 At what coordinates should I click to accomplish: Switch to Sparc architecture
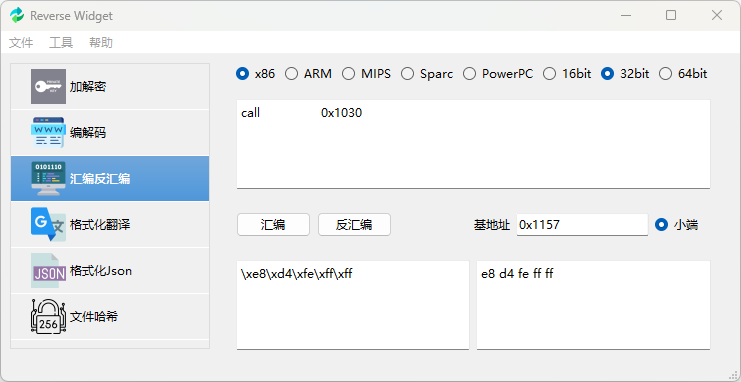pyautogui.click(x=407, y=74)
